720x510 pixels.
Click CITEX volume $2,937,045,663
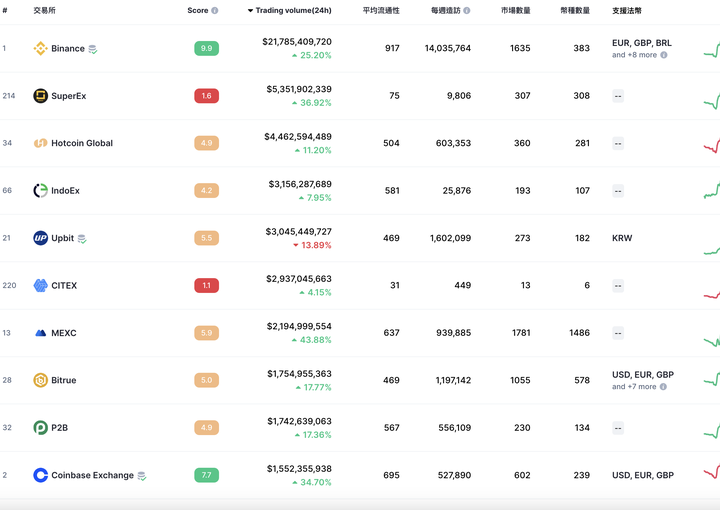click(x=299, y=279)
